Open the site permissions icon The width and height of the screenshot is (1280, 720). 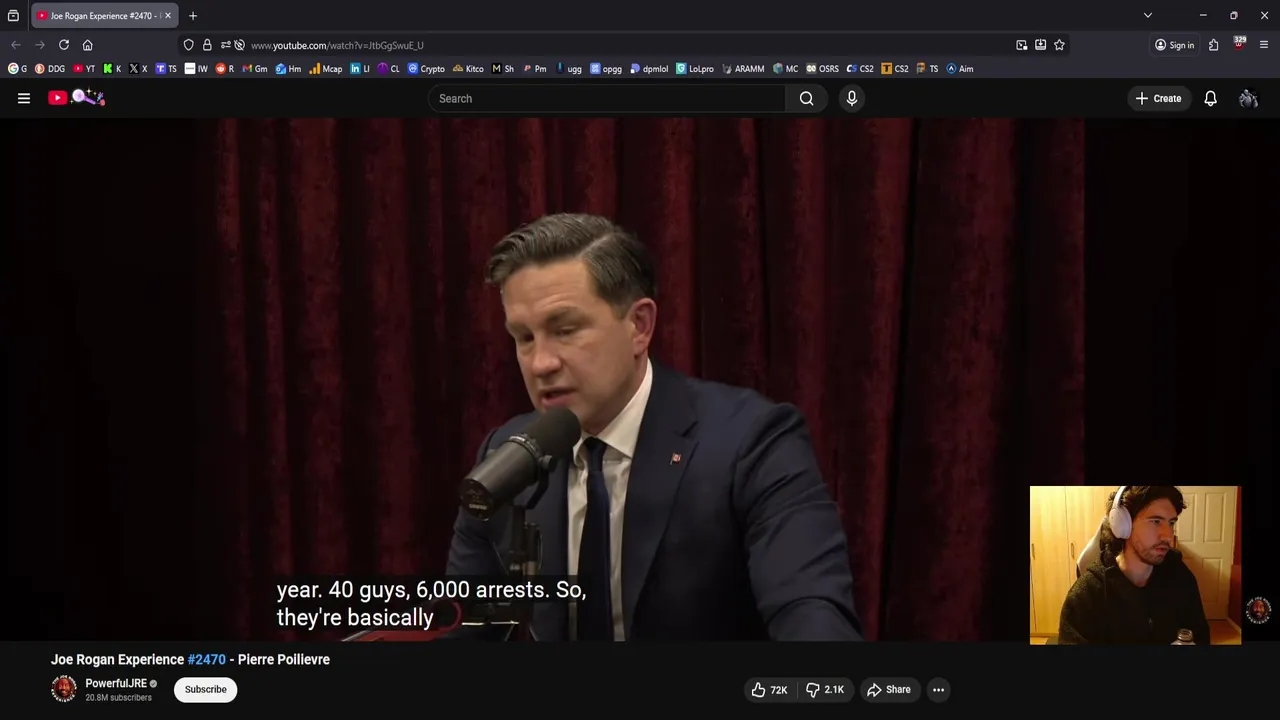pyautogui.click(x=225, y=45)
